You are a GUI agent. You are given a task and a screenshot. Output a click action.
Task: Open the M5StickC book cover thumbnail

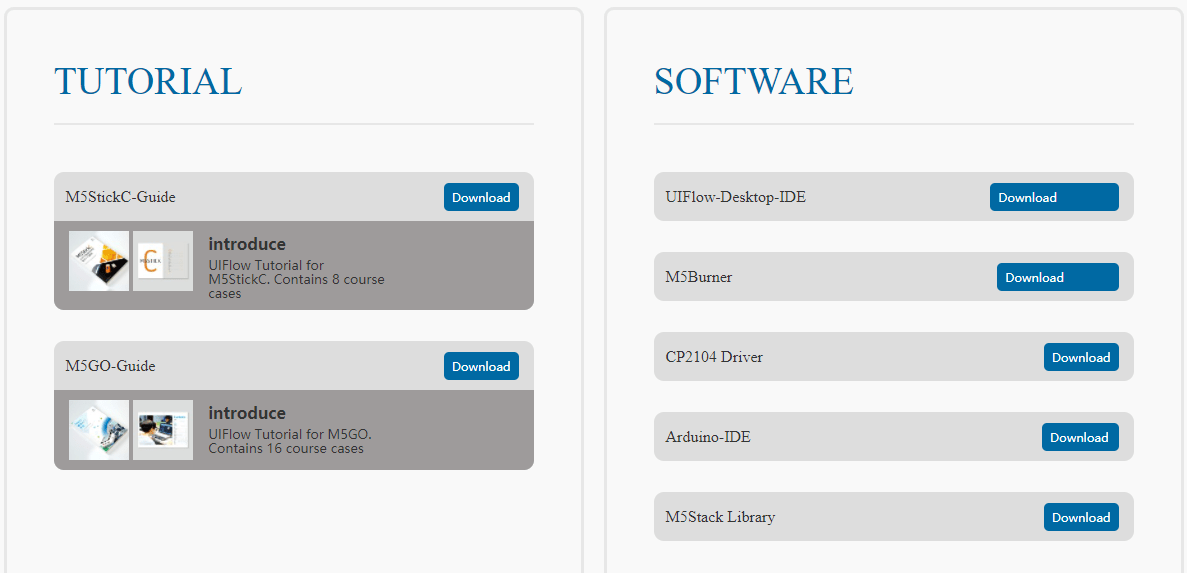coord(99,261)
